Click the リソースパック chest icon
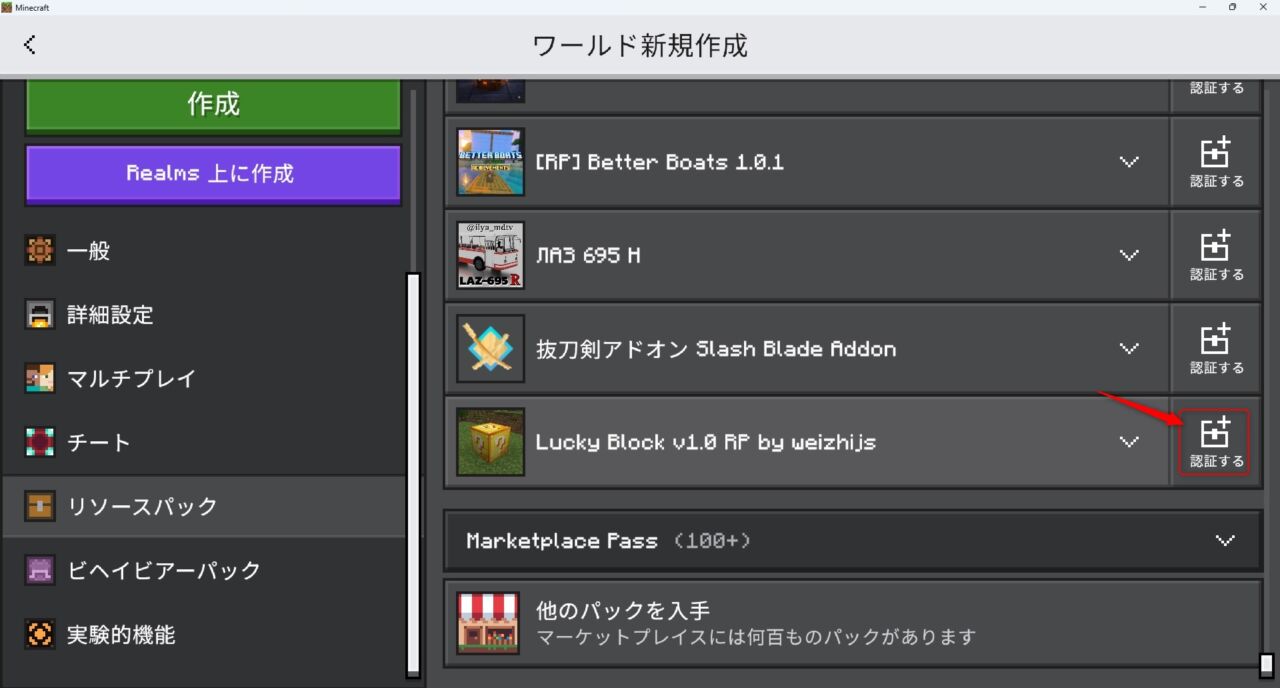1280x688 pixels. coord(40,507)
